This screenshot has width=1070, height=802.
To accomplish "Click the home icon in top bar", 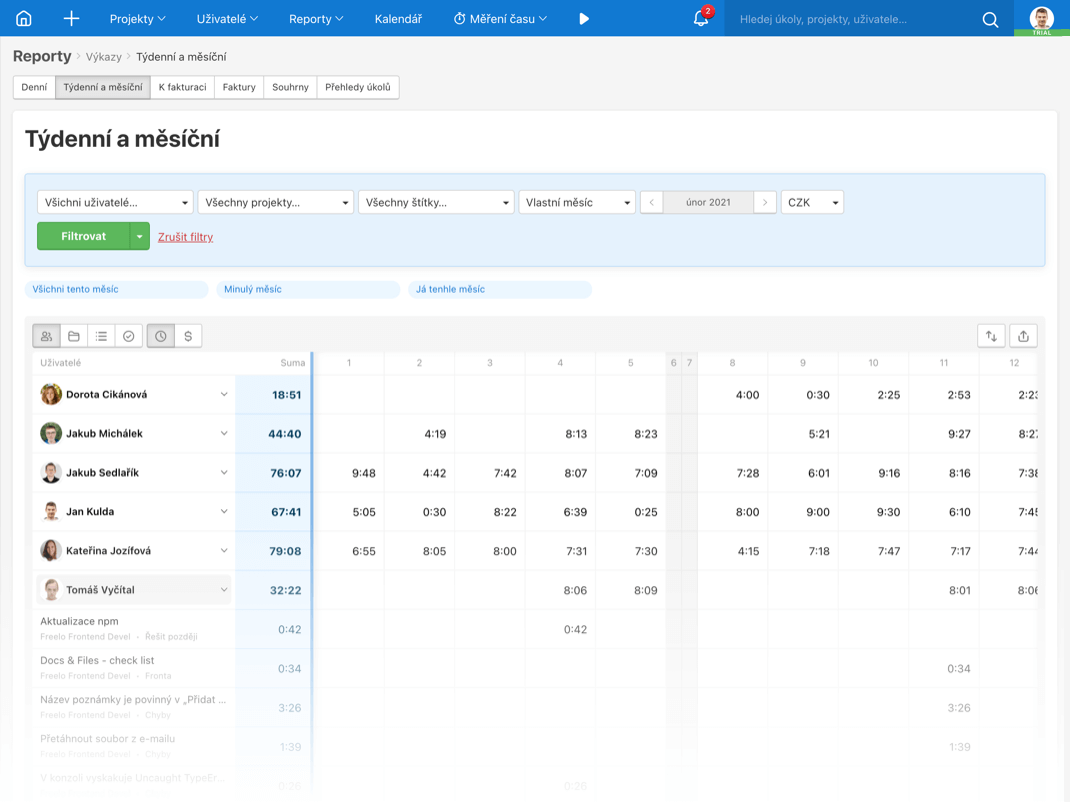I will (24, 18).
